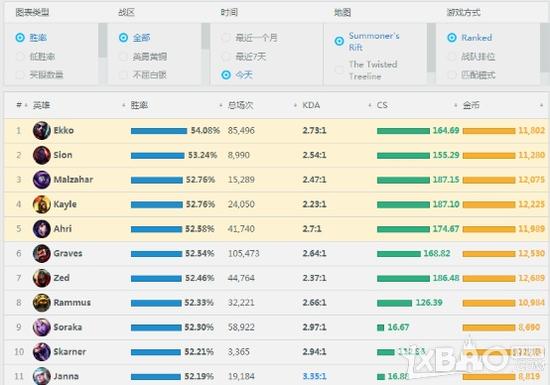
Task: Click the chart type list scrollbar
Action: pos(103,40)
